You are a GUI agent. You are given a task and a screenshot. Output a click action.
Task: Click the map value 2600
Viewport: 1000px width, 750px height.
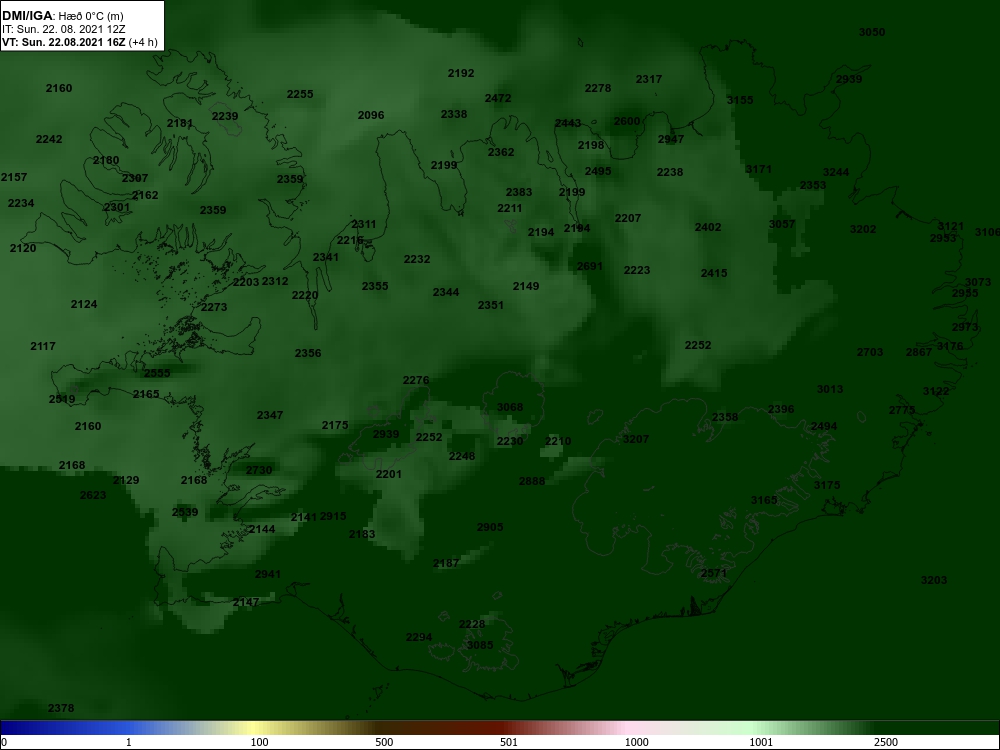point(627,121)
